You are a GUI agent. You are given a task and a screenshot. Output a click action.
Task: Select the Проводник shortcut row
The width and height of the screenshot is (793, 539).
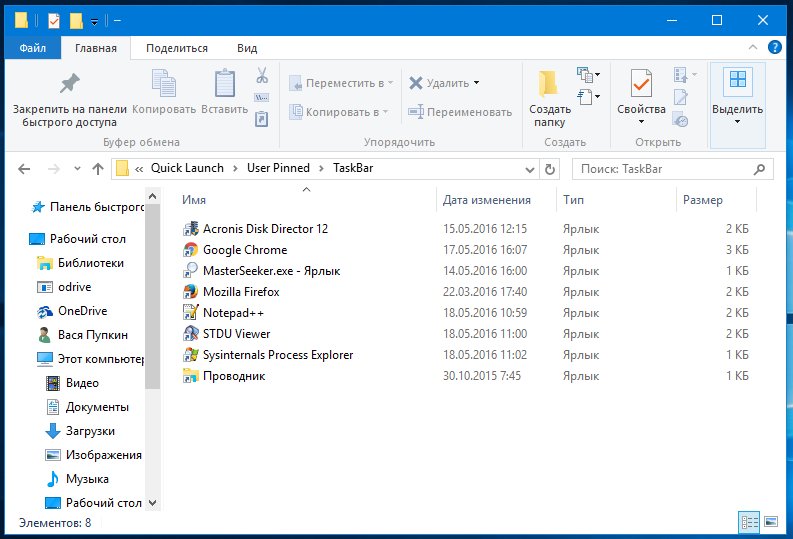pos(465,376)
